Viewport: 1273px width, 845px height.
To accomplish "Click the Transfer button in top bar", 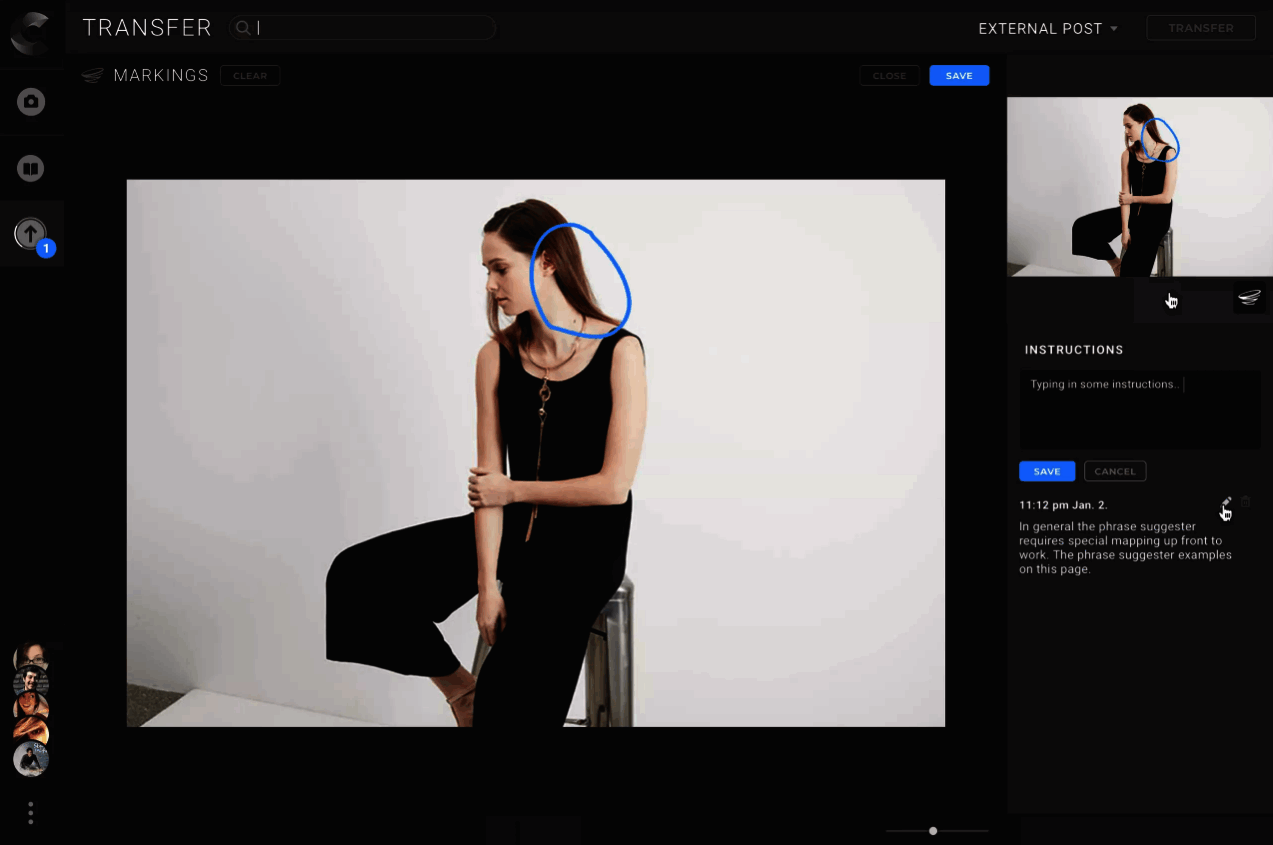I will coord(1201,28).
